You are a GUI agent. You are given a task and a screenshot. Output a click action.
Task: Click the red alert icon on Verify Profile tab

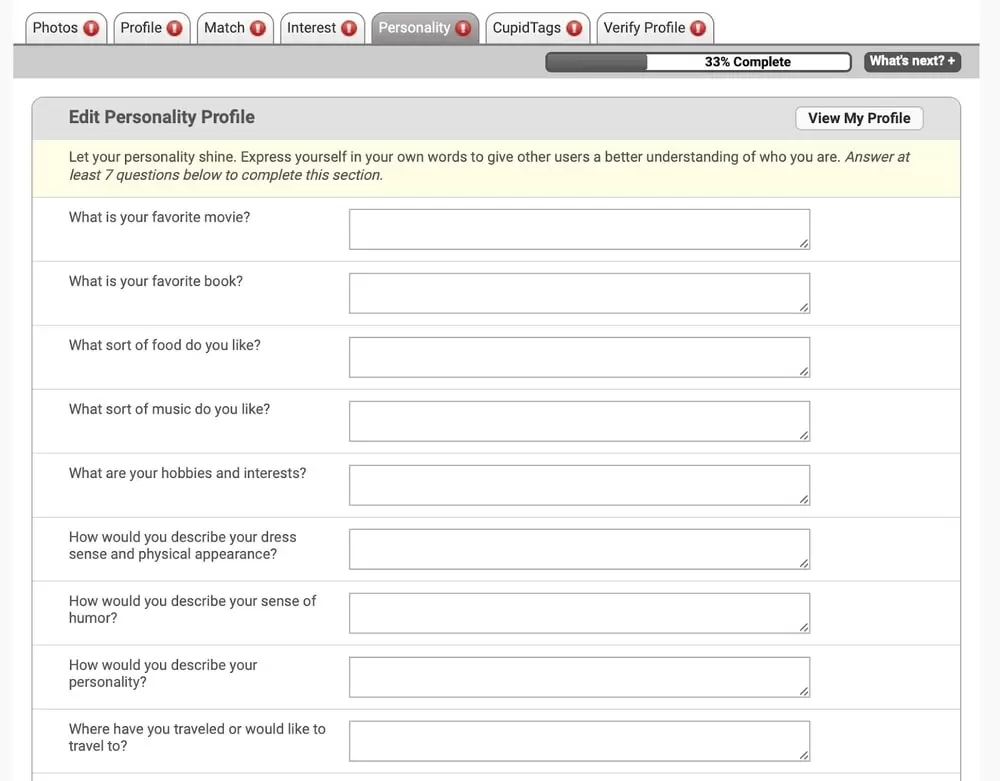click(x=698, y=28)
